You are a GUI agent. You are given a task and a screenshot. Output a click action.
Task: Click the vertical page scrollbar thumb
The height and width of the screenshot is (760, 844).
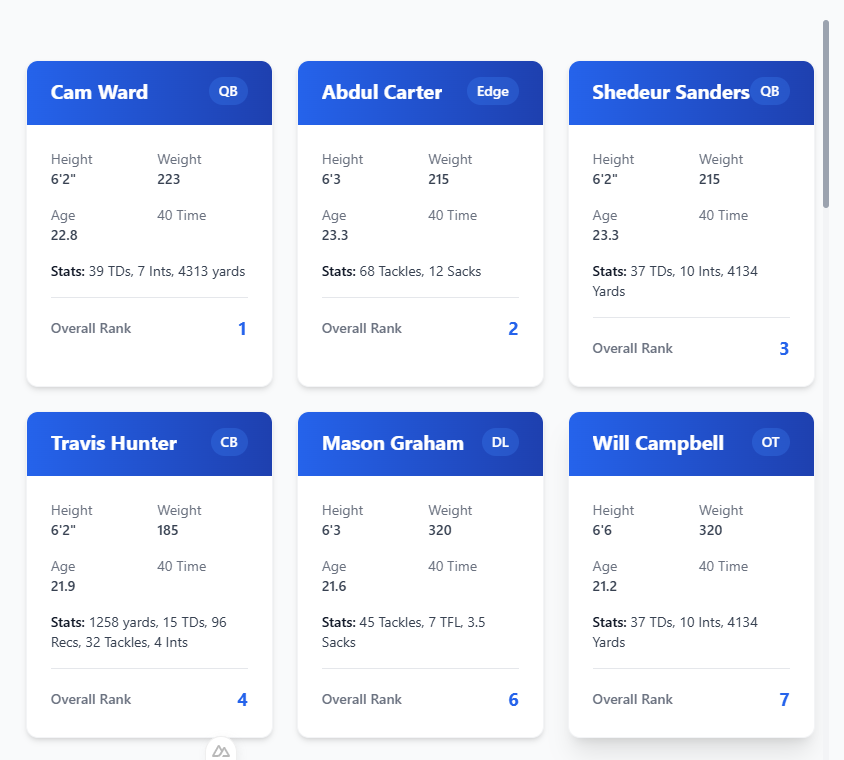point(826,113)
